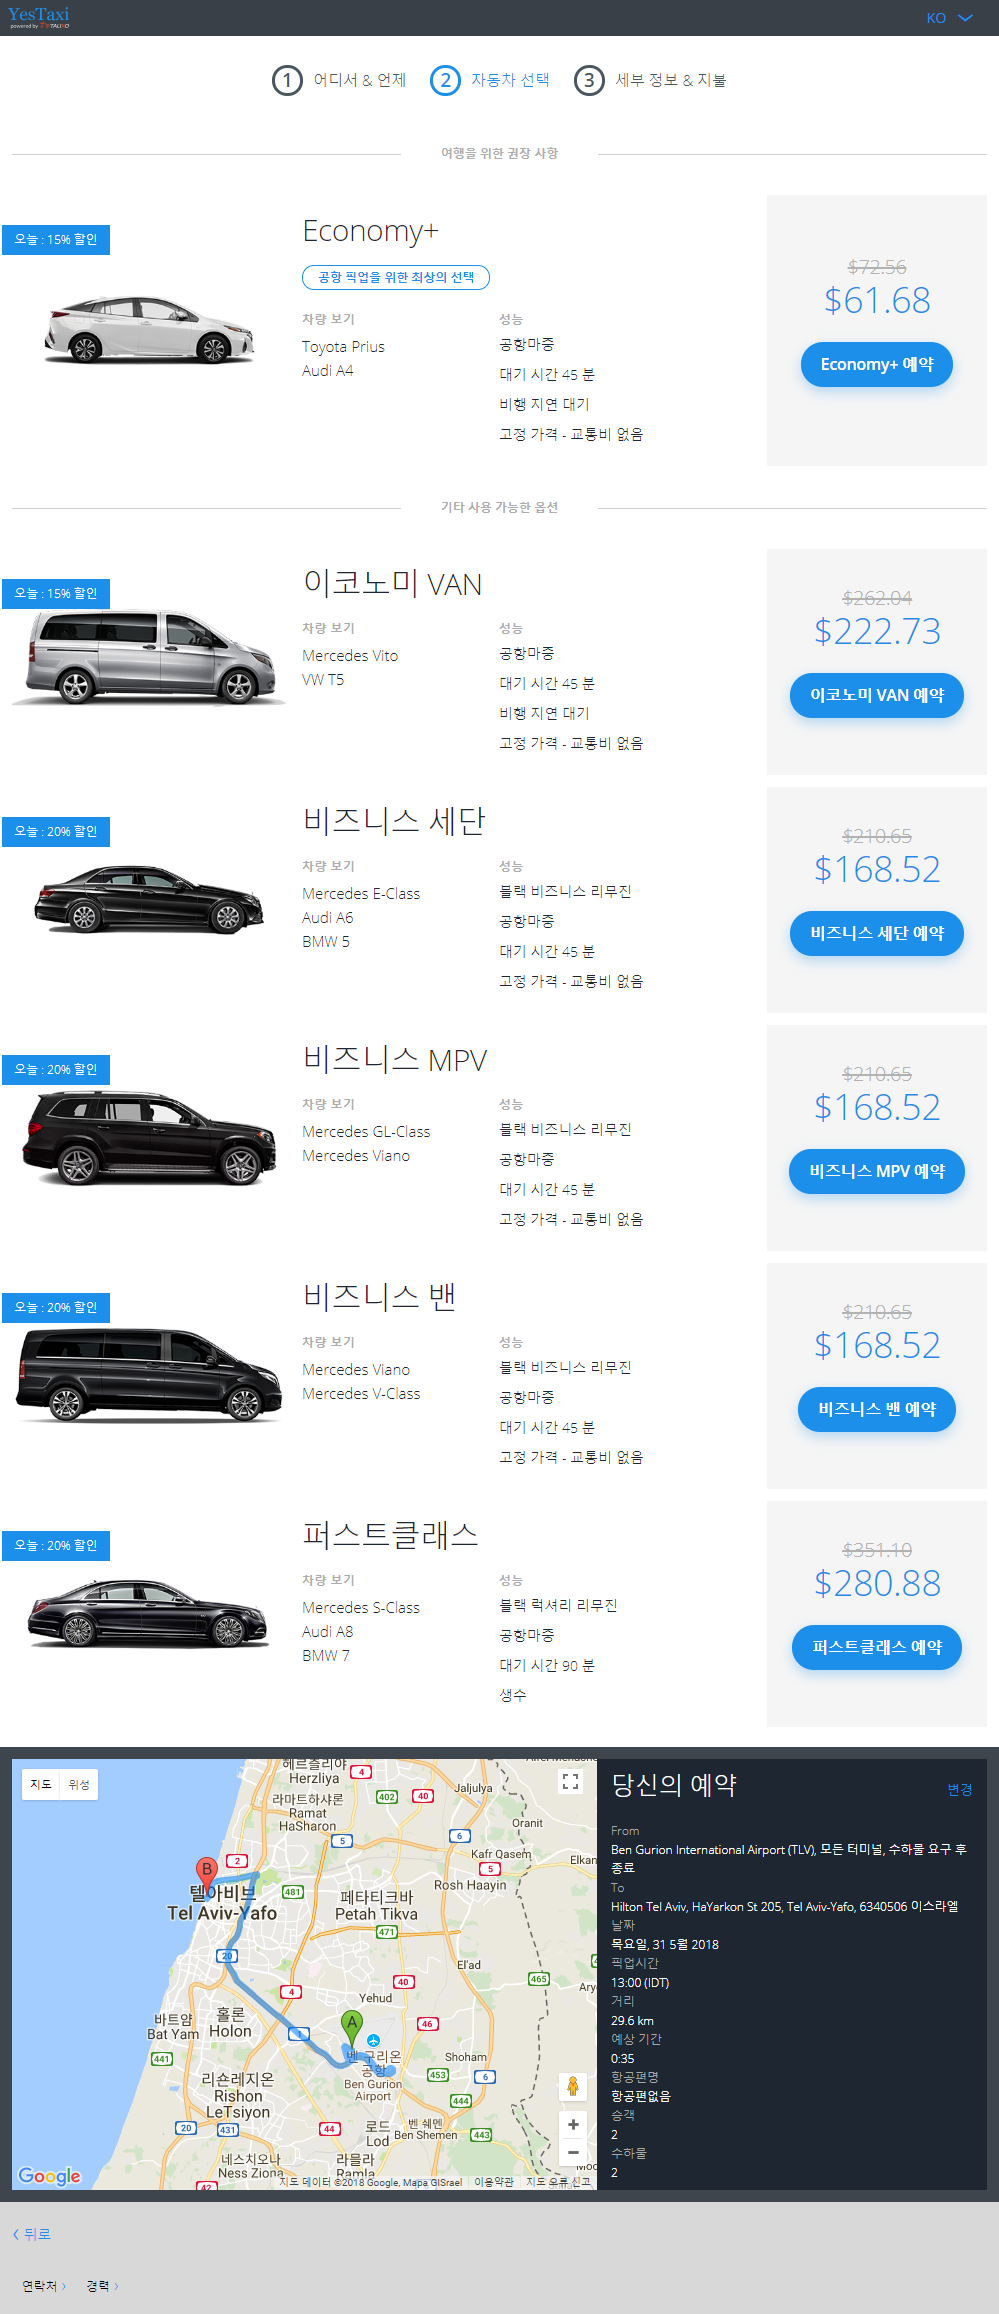Expand the 경력 footer link
999x2314 pixels.
click(x=102, y=2286)
